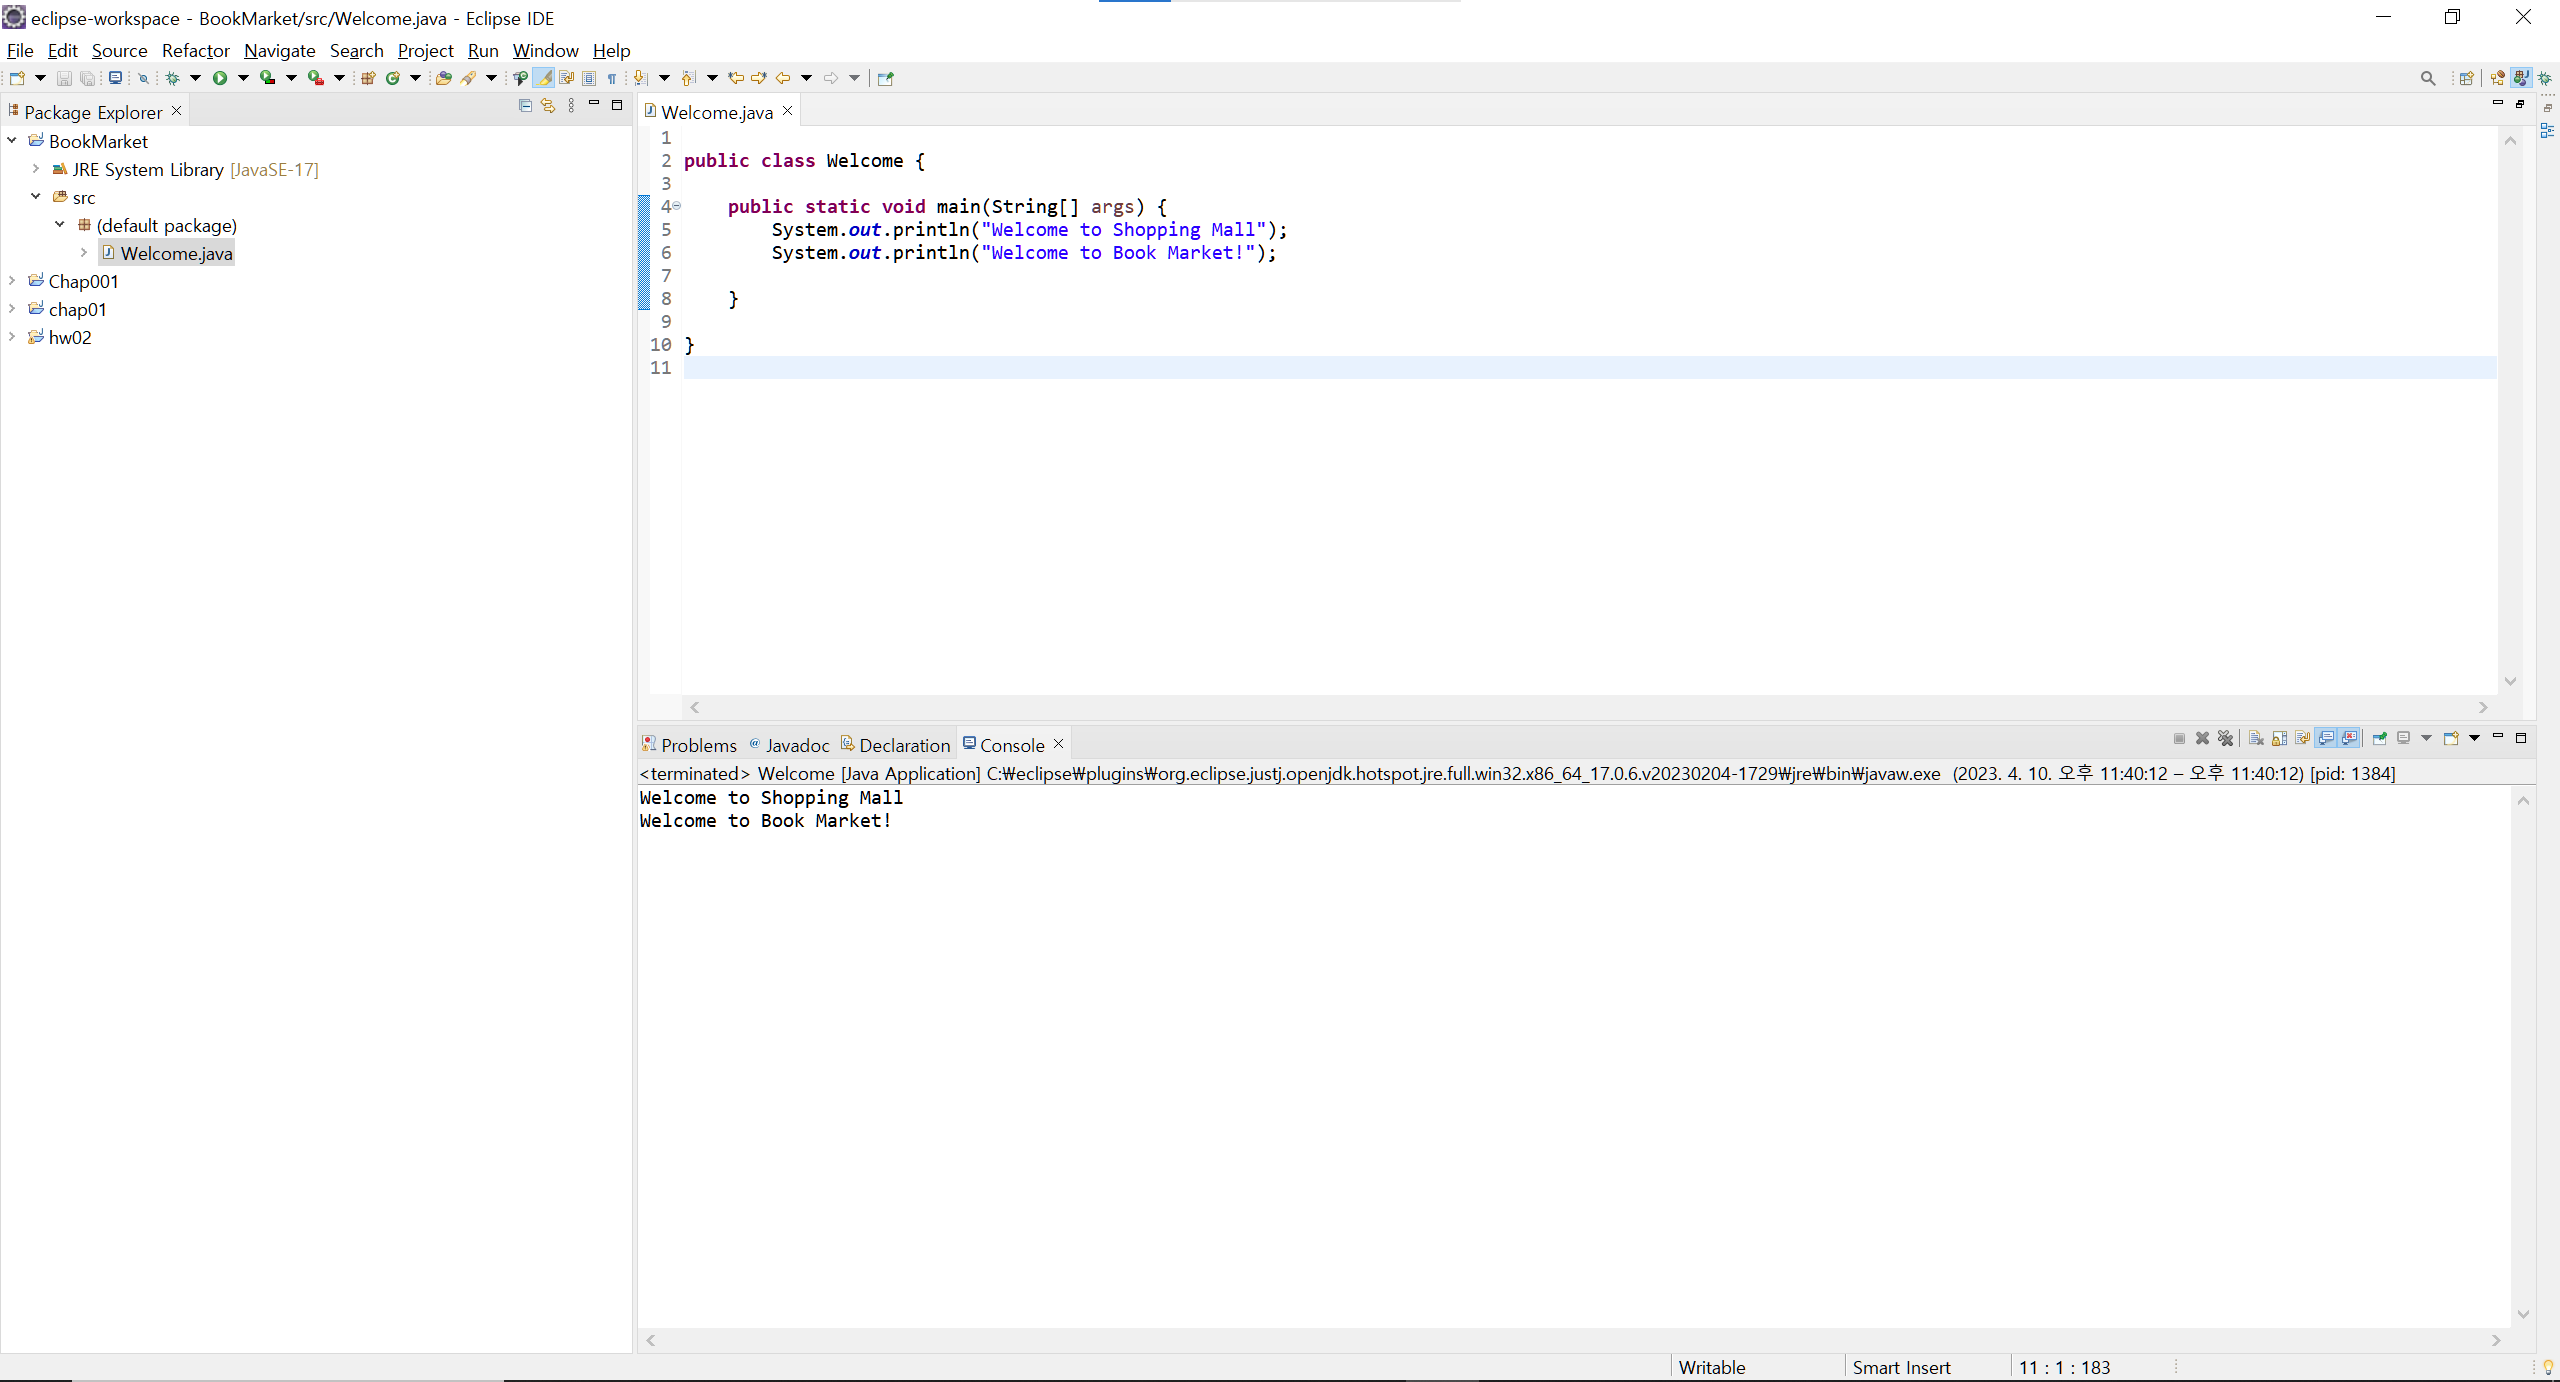Image resolution: width=2560 pixels, height=1382 pixels.
Task: Click the console vertical scrollbar down arrow
Action: pyautogui.click(x=2523, y=1314)
